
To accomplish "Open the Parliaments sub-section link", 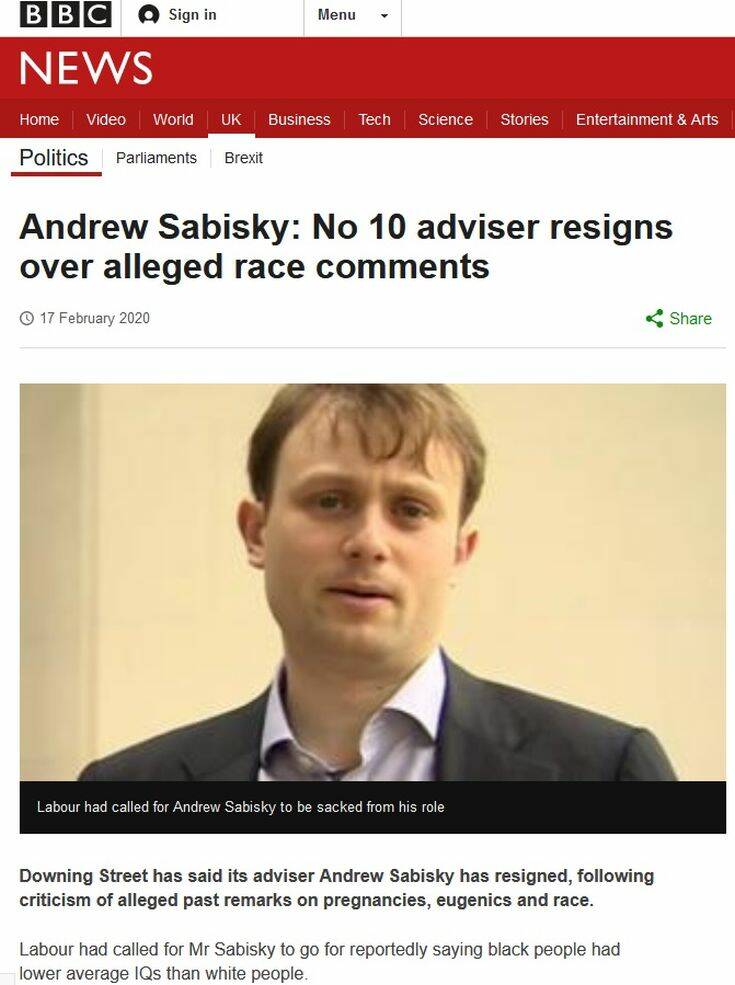I will 156,158.
